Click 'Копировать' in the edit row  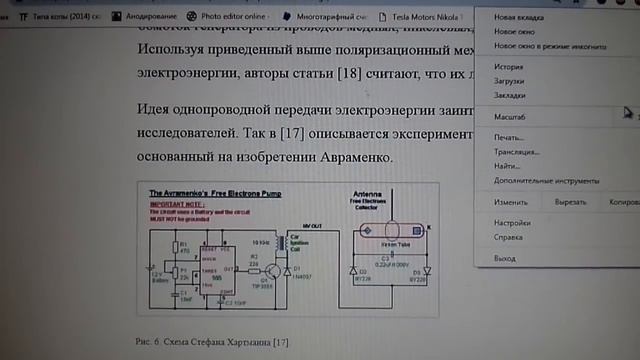pyautogui.click(x=624, y=202)
